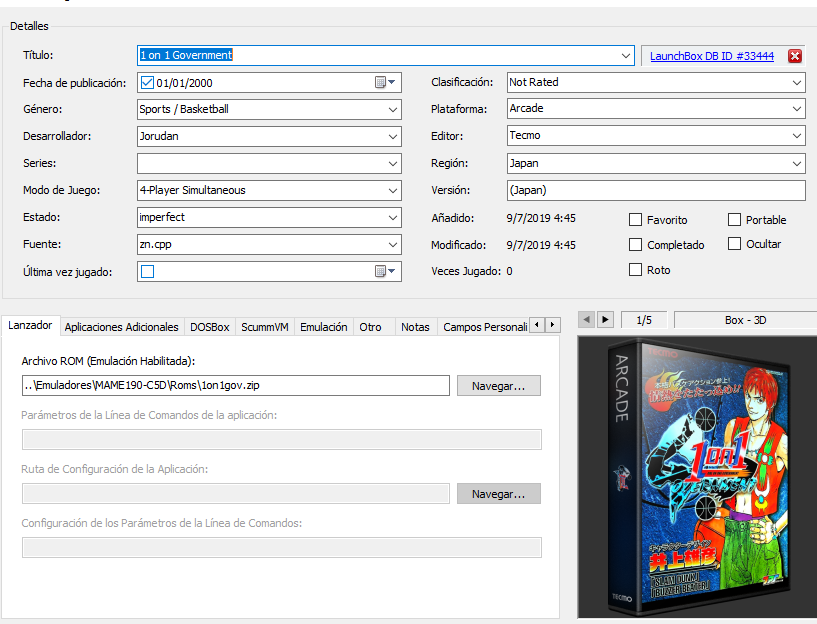The image size is (817, 624).
Task: Show previous image with left arrow
Action: click(x=587, y=319)
